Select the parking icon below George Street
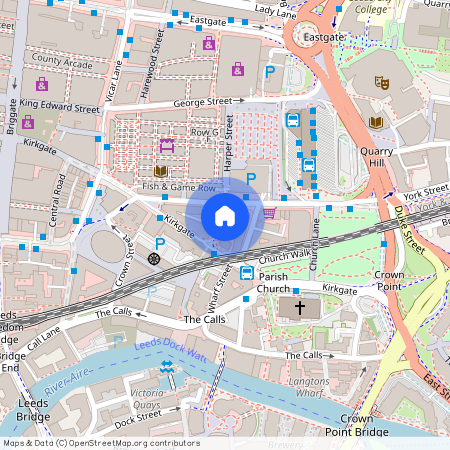This screenshot has width=450, height=450. tap(251, 179)
